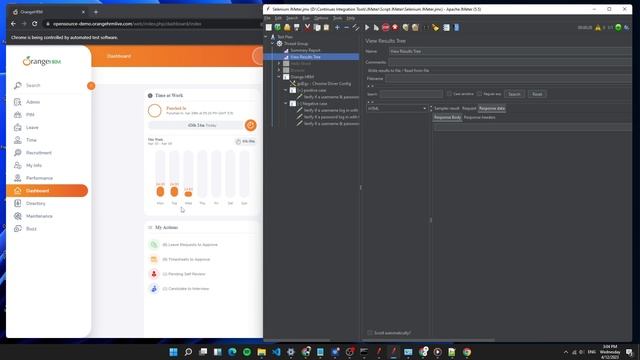
Task: Collapse the Thread Group tree node
Action: pyautogui.click(x=272, y=43)
